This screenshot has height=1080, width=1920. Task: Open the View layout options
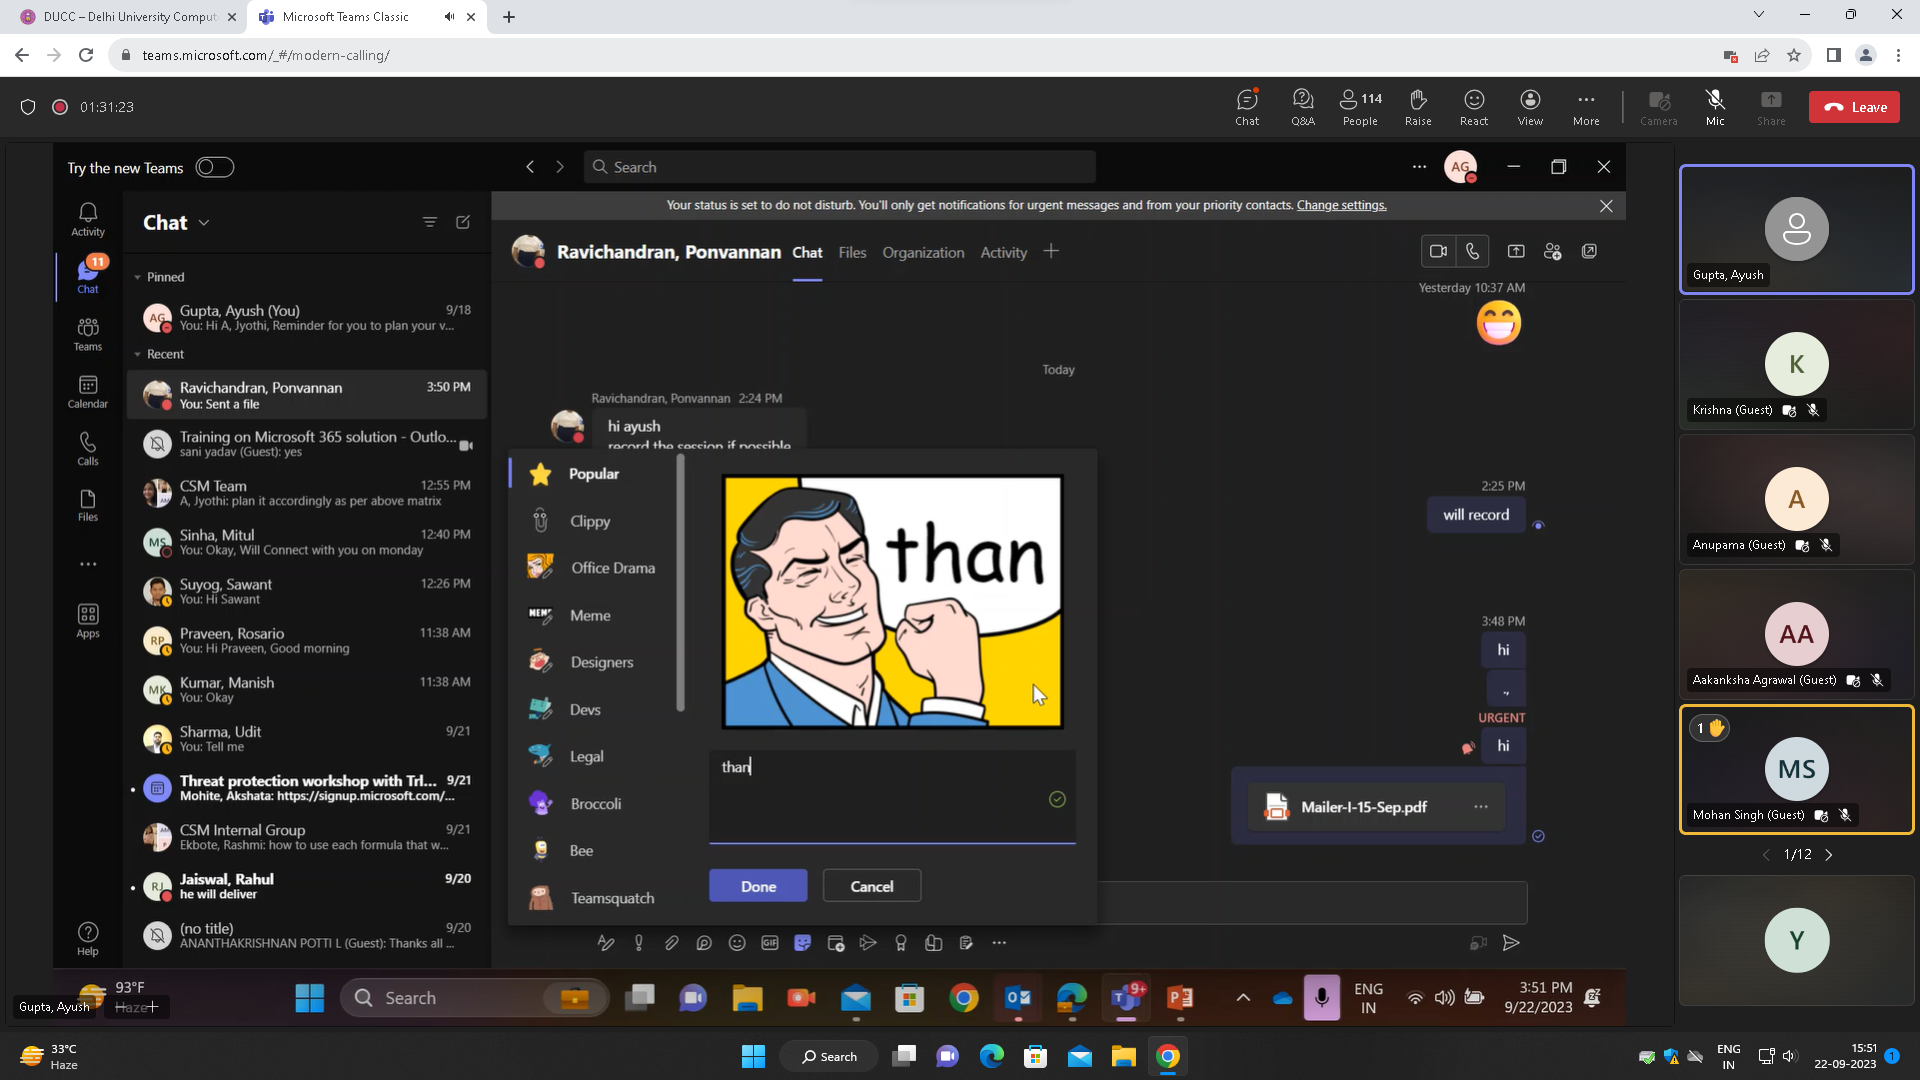(x=1530, y=107)
